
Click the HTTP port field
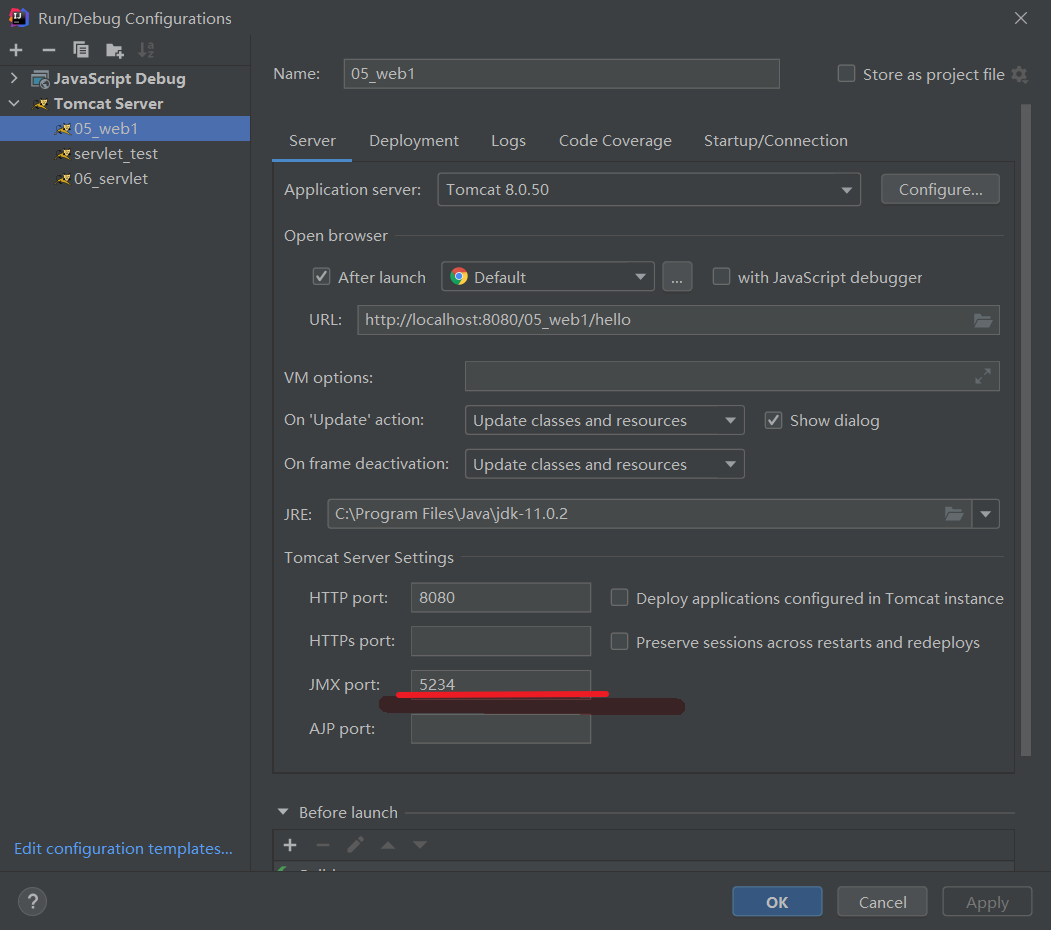coord(501,597)
